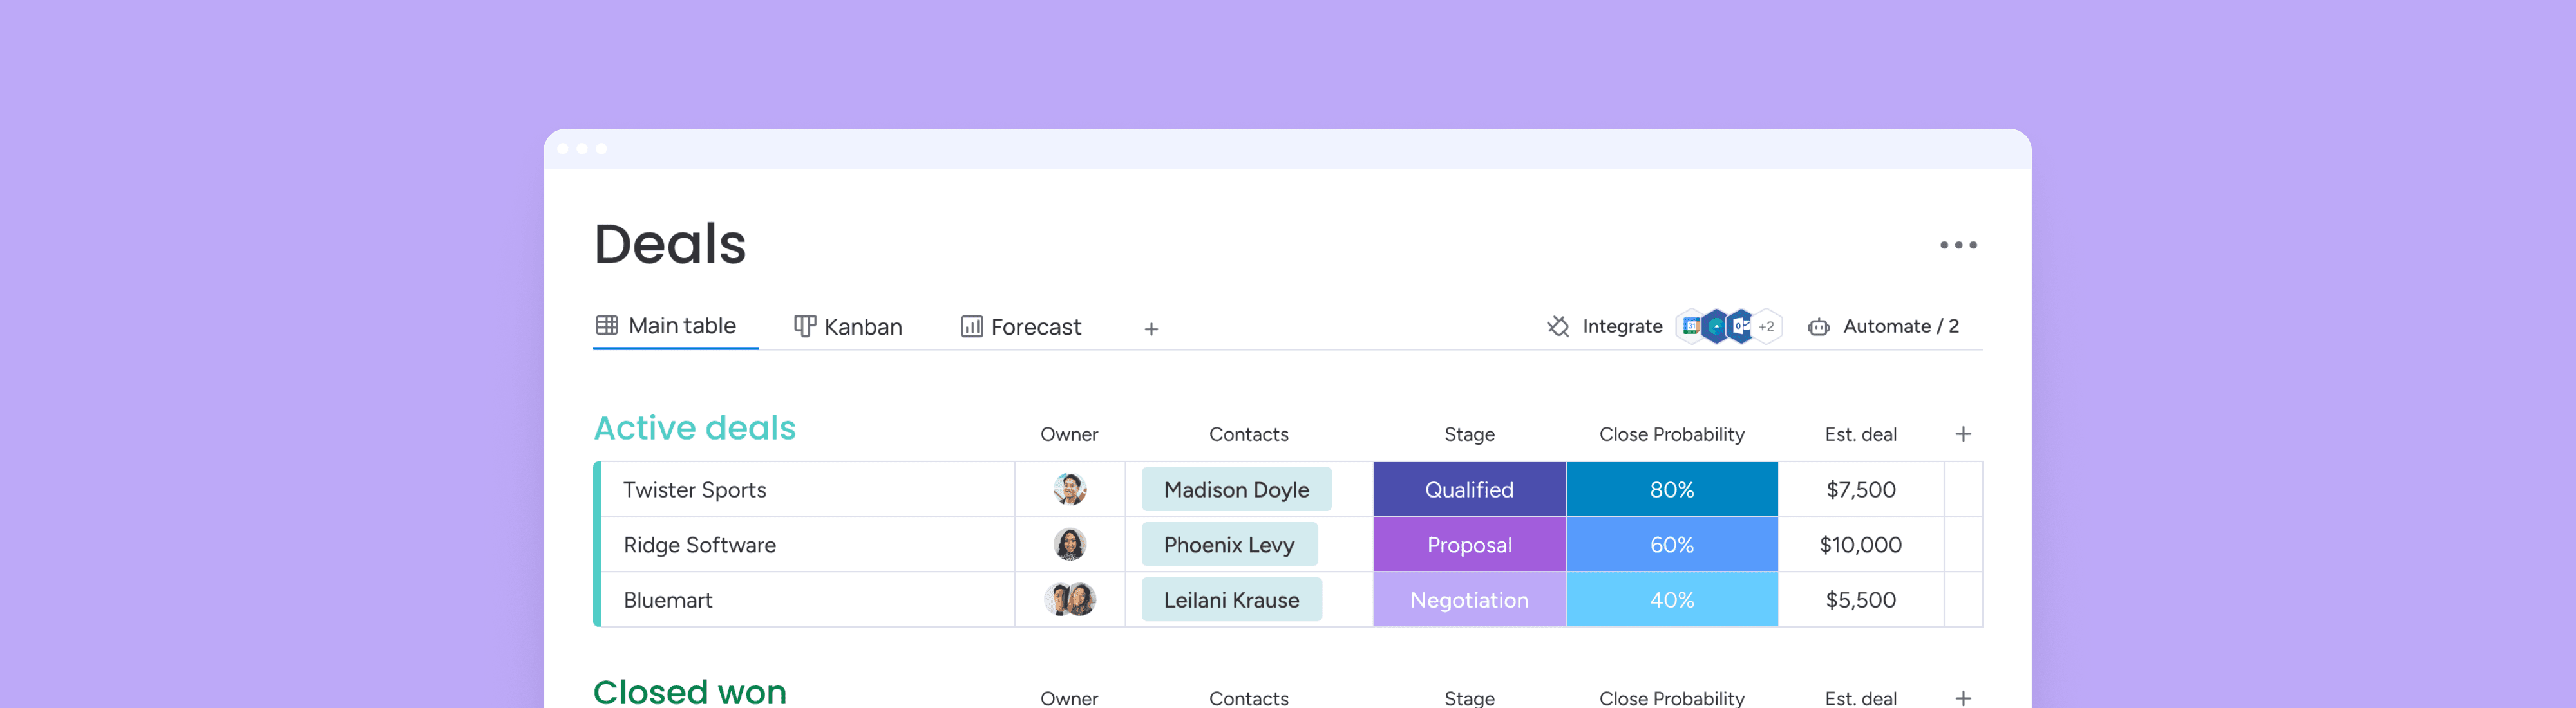Screen dimensions: 2576x708
Task: Add column to Active deals group
Action: coord(1963,434)
